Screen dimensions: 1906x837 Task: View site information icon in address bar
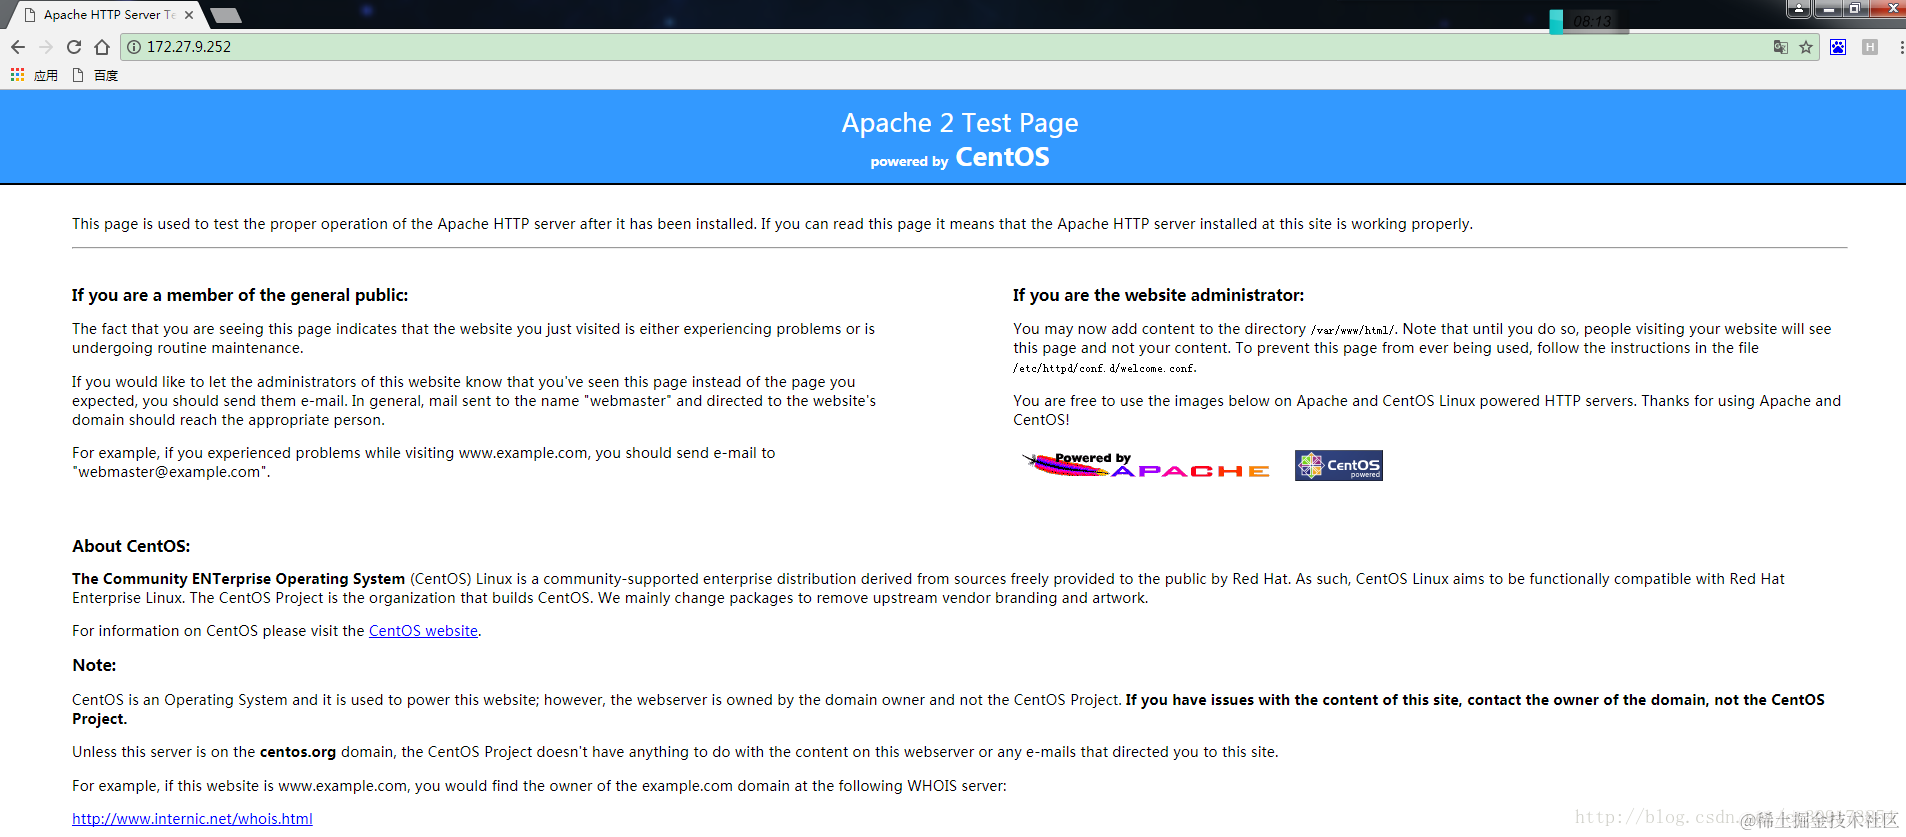[134, 47]
